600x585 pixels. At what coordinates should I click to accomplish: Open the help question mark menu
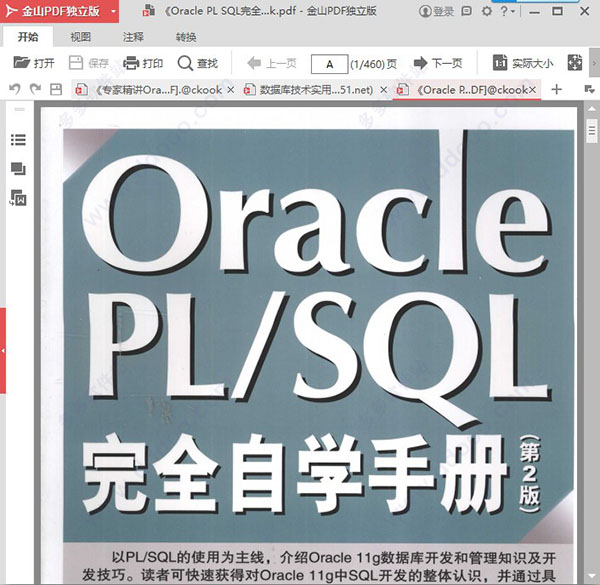tap(507, 11)
